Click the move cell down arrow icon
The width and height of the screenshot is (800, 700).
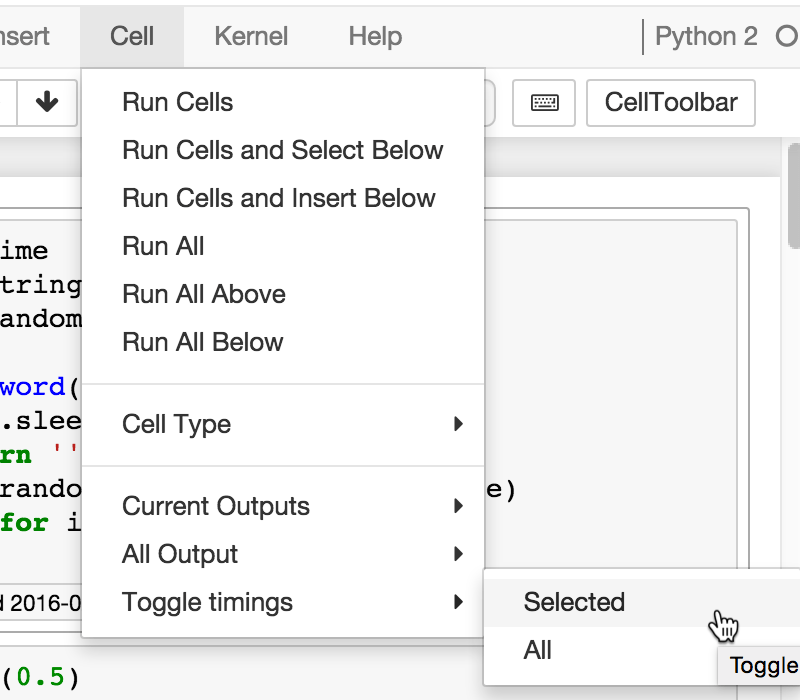[x=47, y=103]
